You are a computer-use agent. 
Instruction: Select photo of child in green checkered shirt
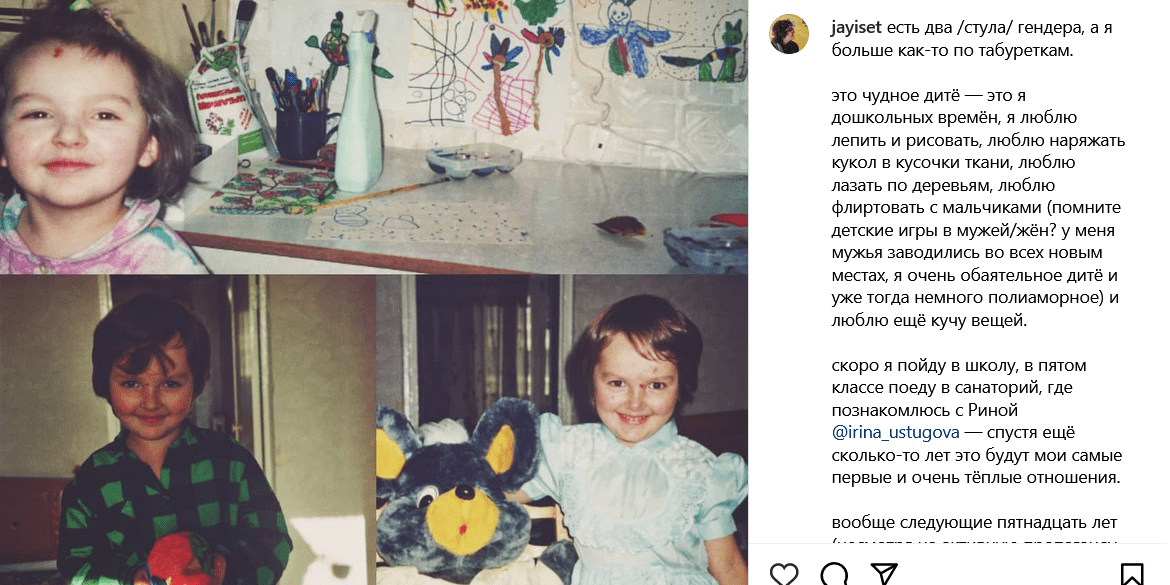[187, 430]
